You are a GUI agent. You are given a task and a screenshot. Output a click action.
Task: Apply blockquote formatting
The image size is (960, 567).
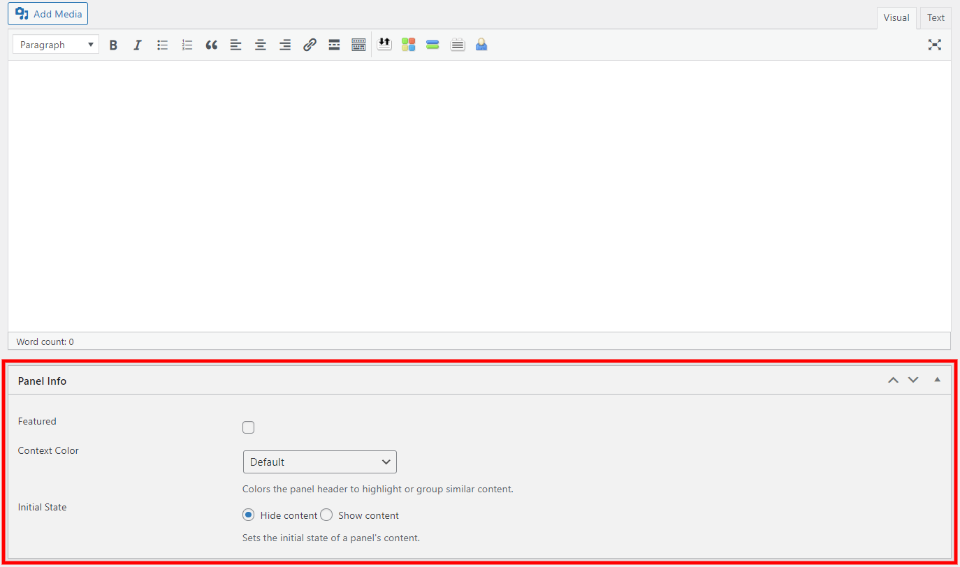(211, 45)
